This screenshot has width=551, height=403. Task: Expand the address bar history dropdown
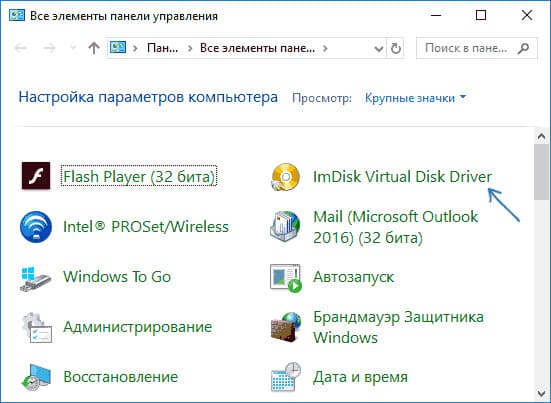[378, 48]
